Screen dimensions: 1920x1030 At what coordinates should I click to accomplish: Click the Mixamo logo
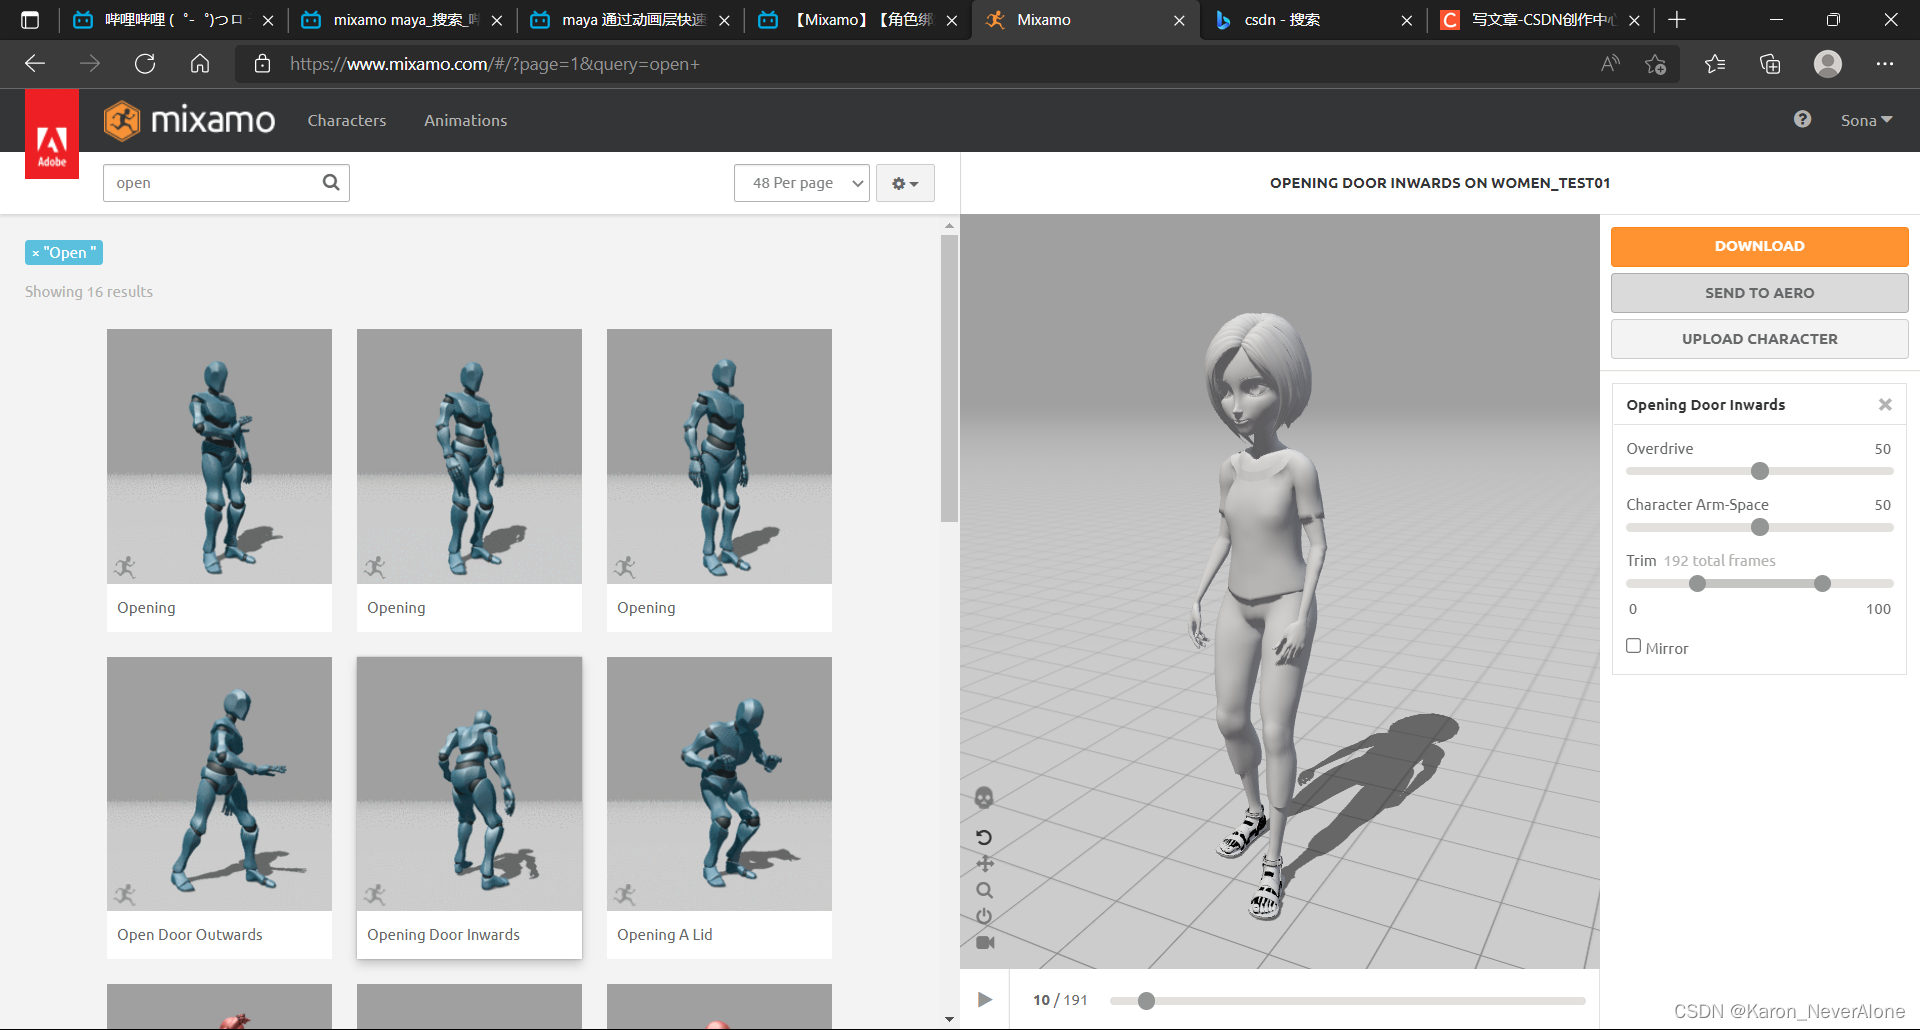pyautogui.click(x=190, y=121)
